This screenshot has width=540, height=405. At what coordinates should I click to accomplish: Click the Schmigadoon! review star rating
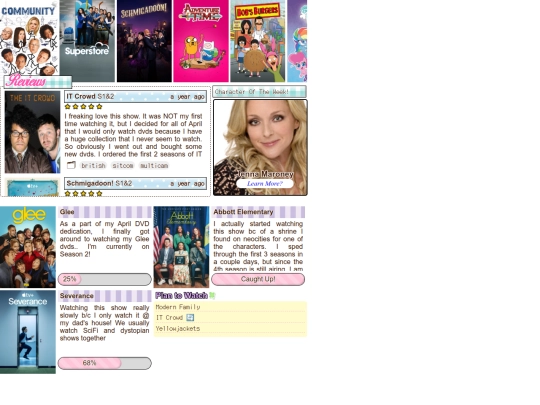pyautogui.click(x=83, y=194)
